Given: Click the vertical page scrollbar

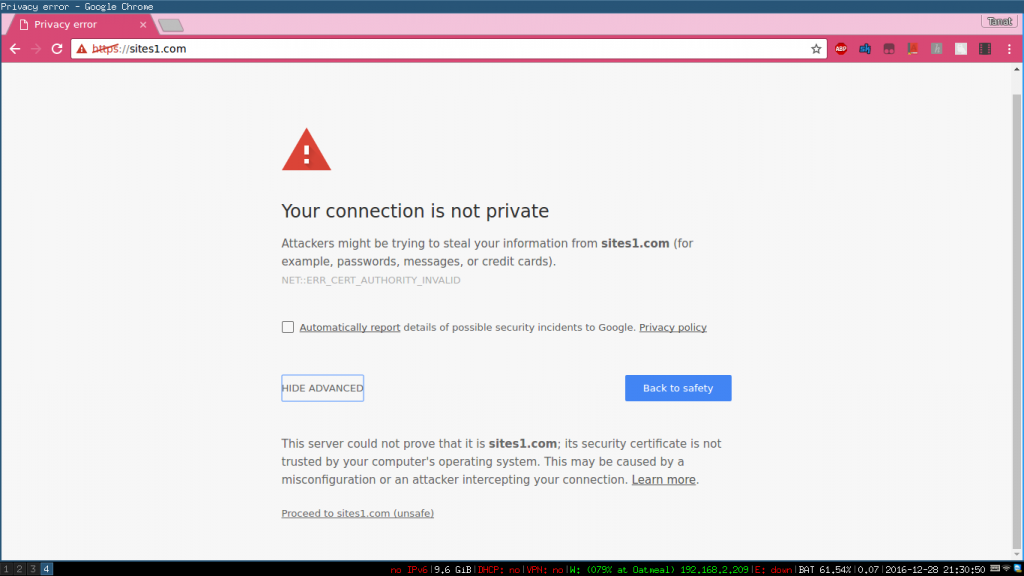Looking at the screenshot, I should click(1017, 312).
